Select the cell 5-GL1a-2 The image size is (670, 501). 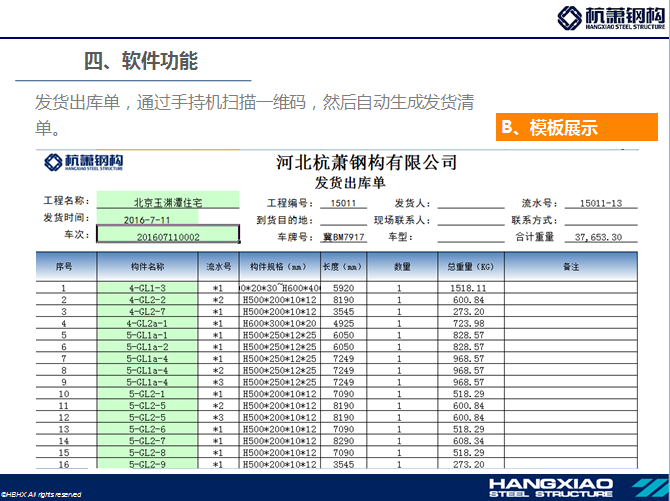[x=147, y=347]
